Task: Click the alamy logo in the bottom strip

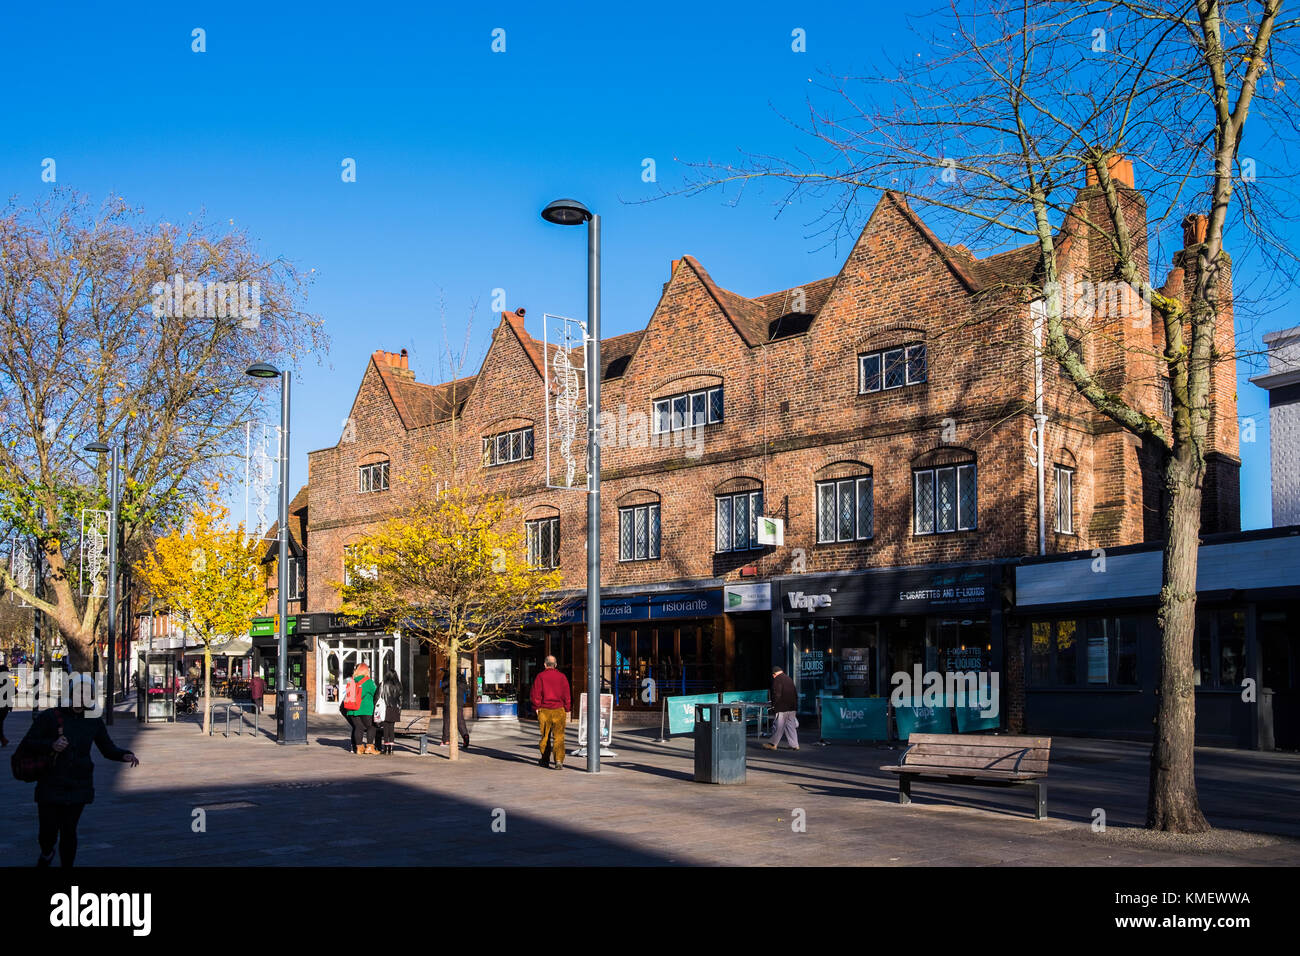Action: (101, 911)
